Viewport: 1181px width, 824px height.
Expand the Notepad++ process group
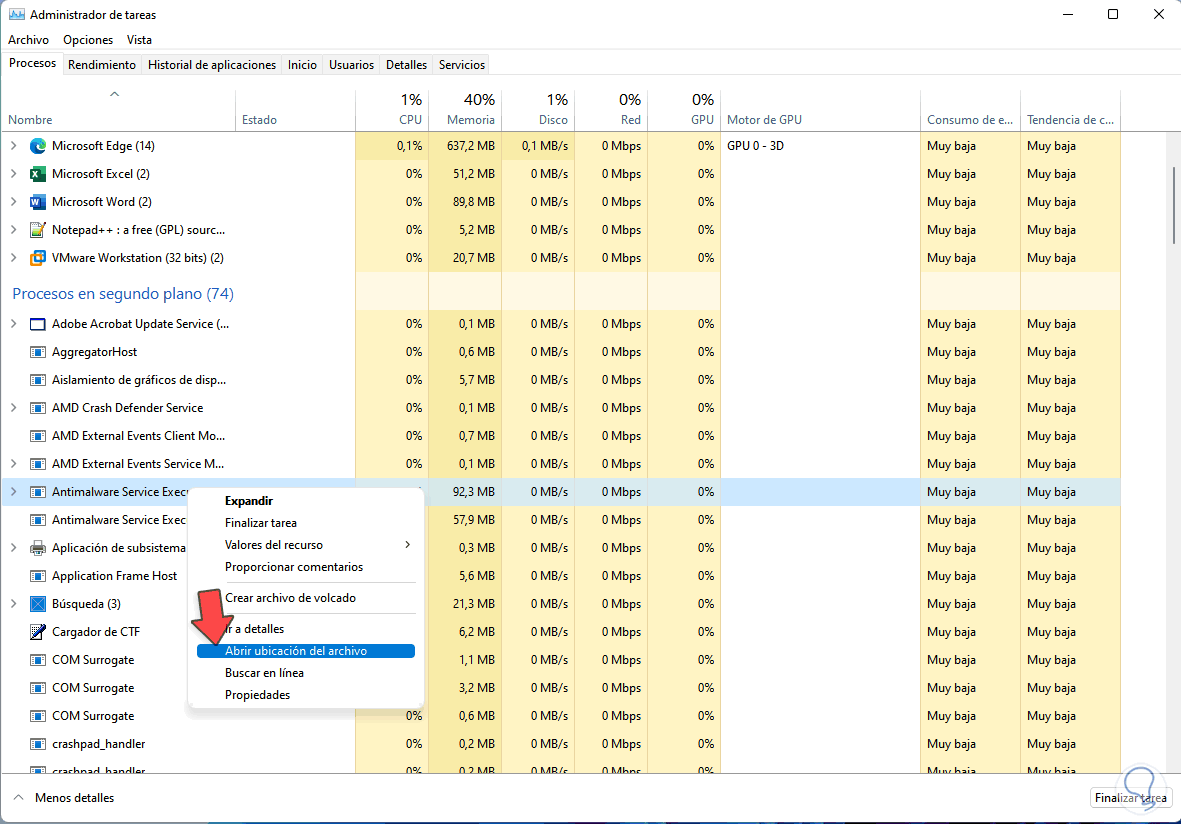(x=14, y=229)
